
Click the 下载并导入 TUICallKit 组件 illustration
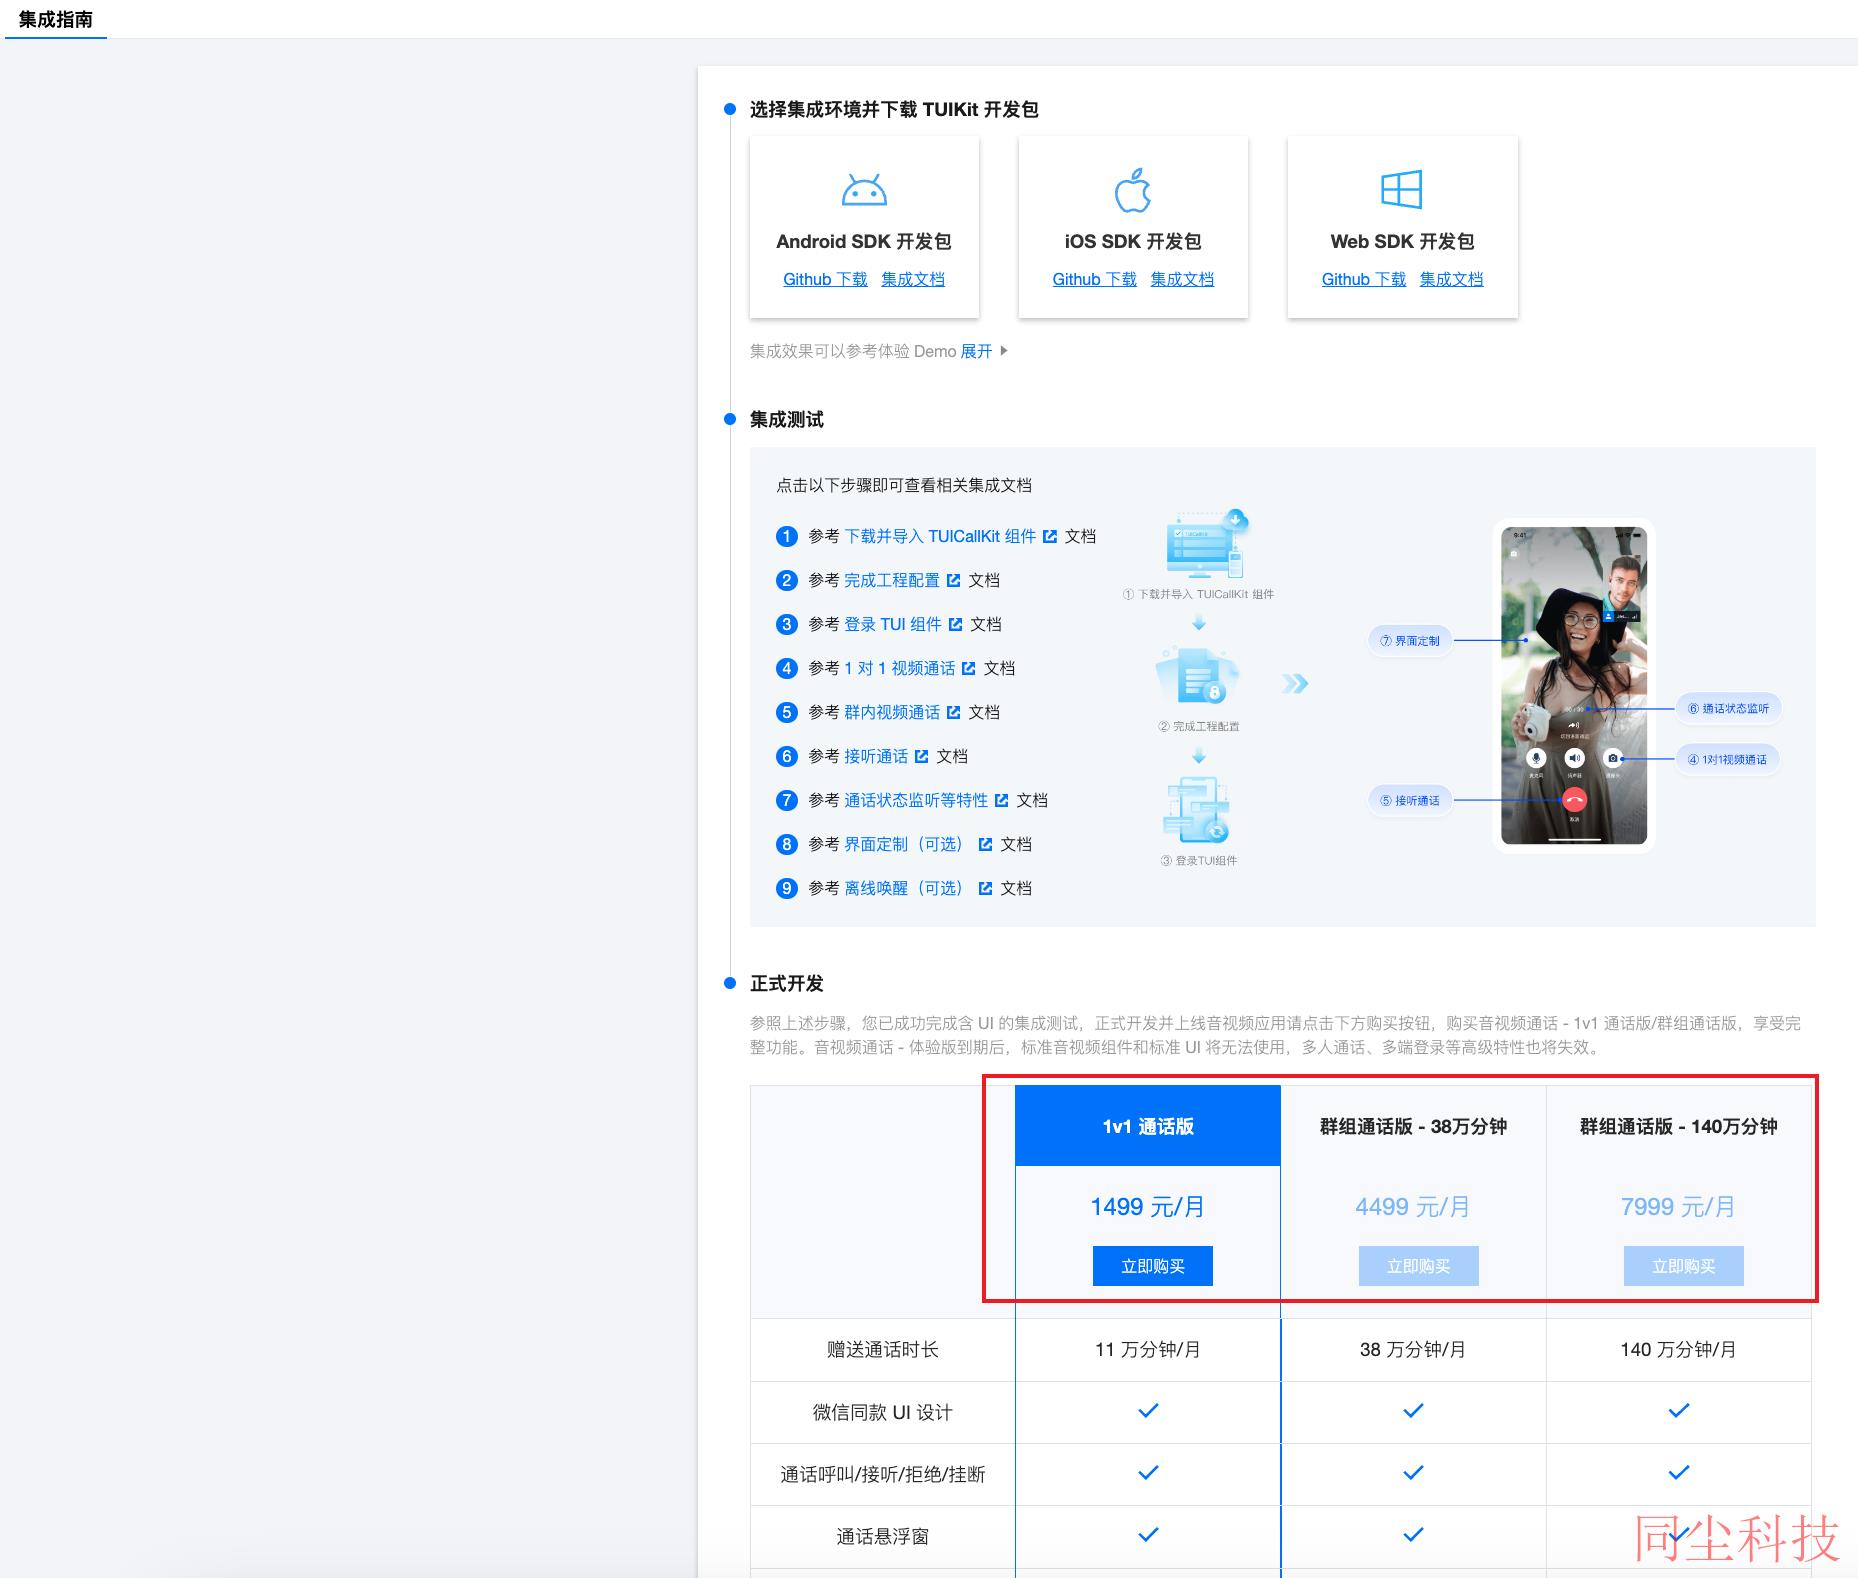tap(1206, 545)
